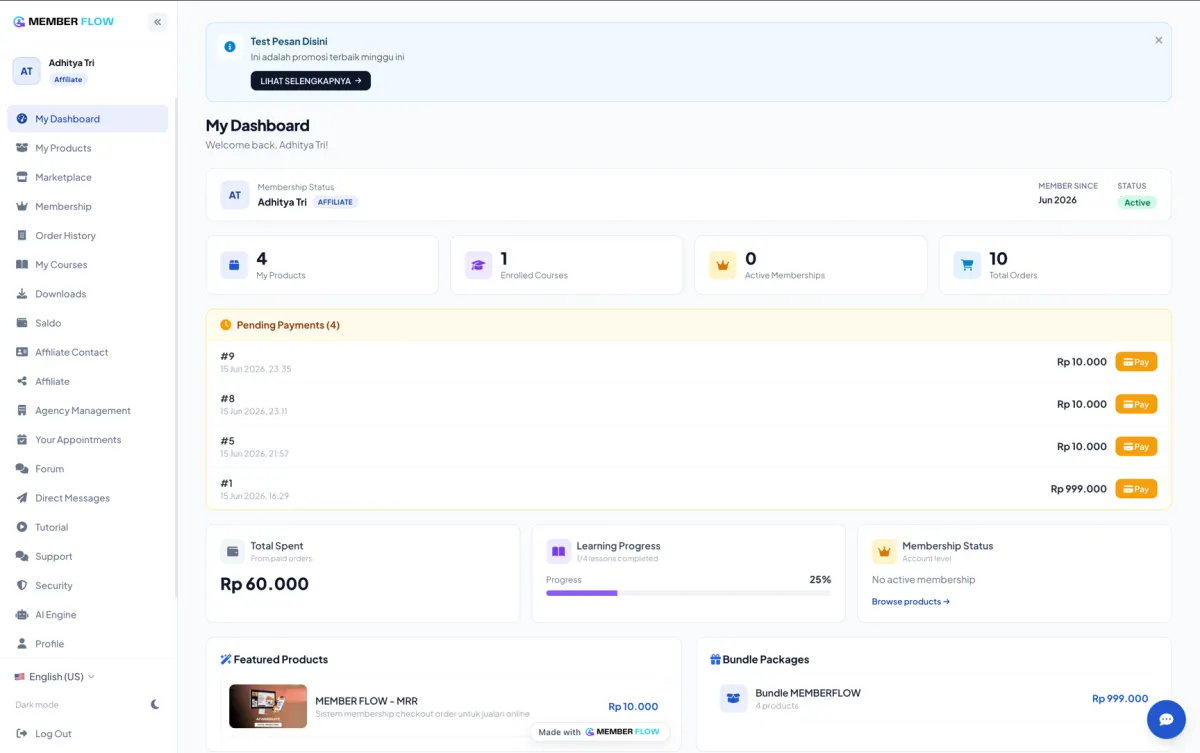Viewport: 1200px width, 753px height.
Task: Click the LIHAT SELENGKAPNYA button
Action: tap(310, 81)
